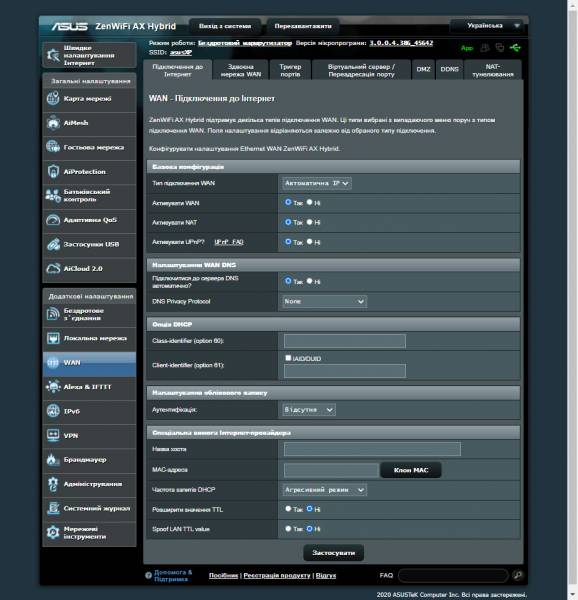Open the Adaptive QoS gauge icon
This screenshot has height=600, width=578.
click(53, 220)
